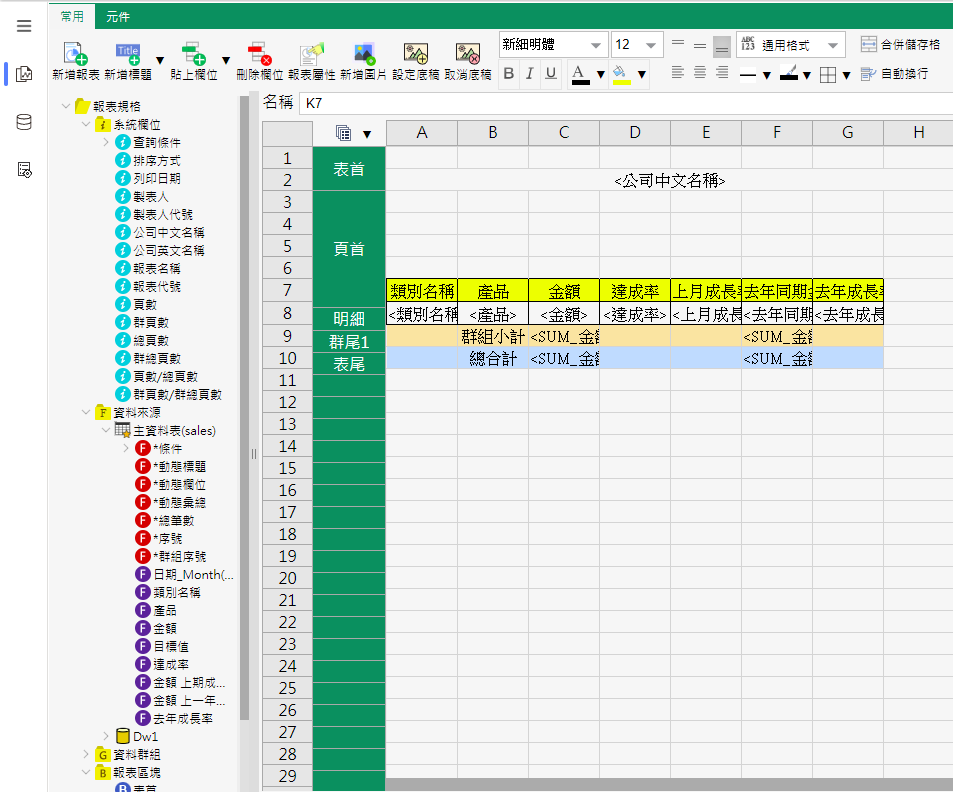953x792 pixels.
Task: Select column header D
Action: (x=635, y=133)
